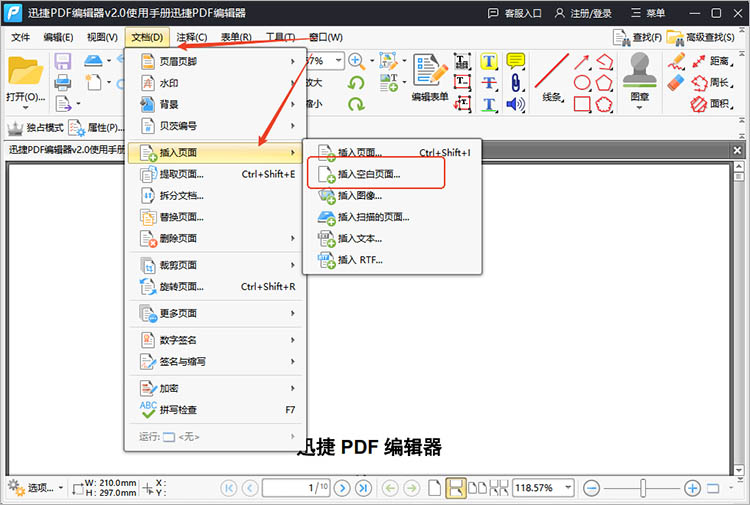
Task: Open the 窗口(W) menu
Action: point(325,37)
